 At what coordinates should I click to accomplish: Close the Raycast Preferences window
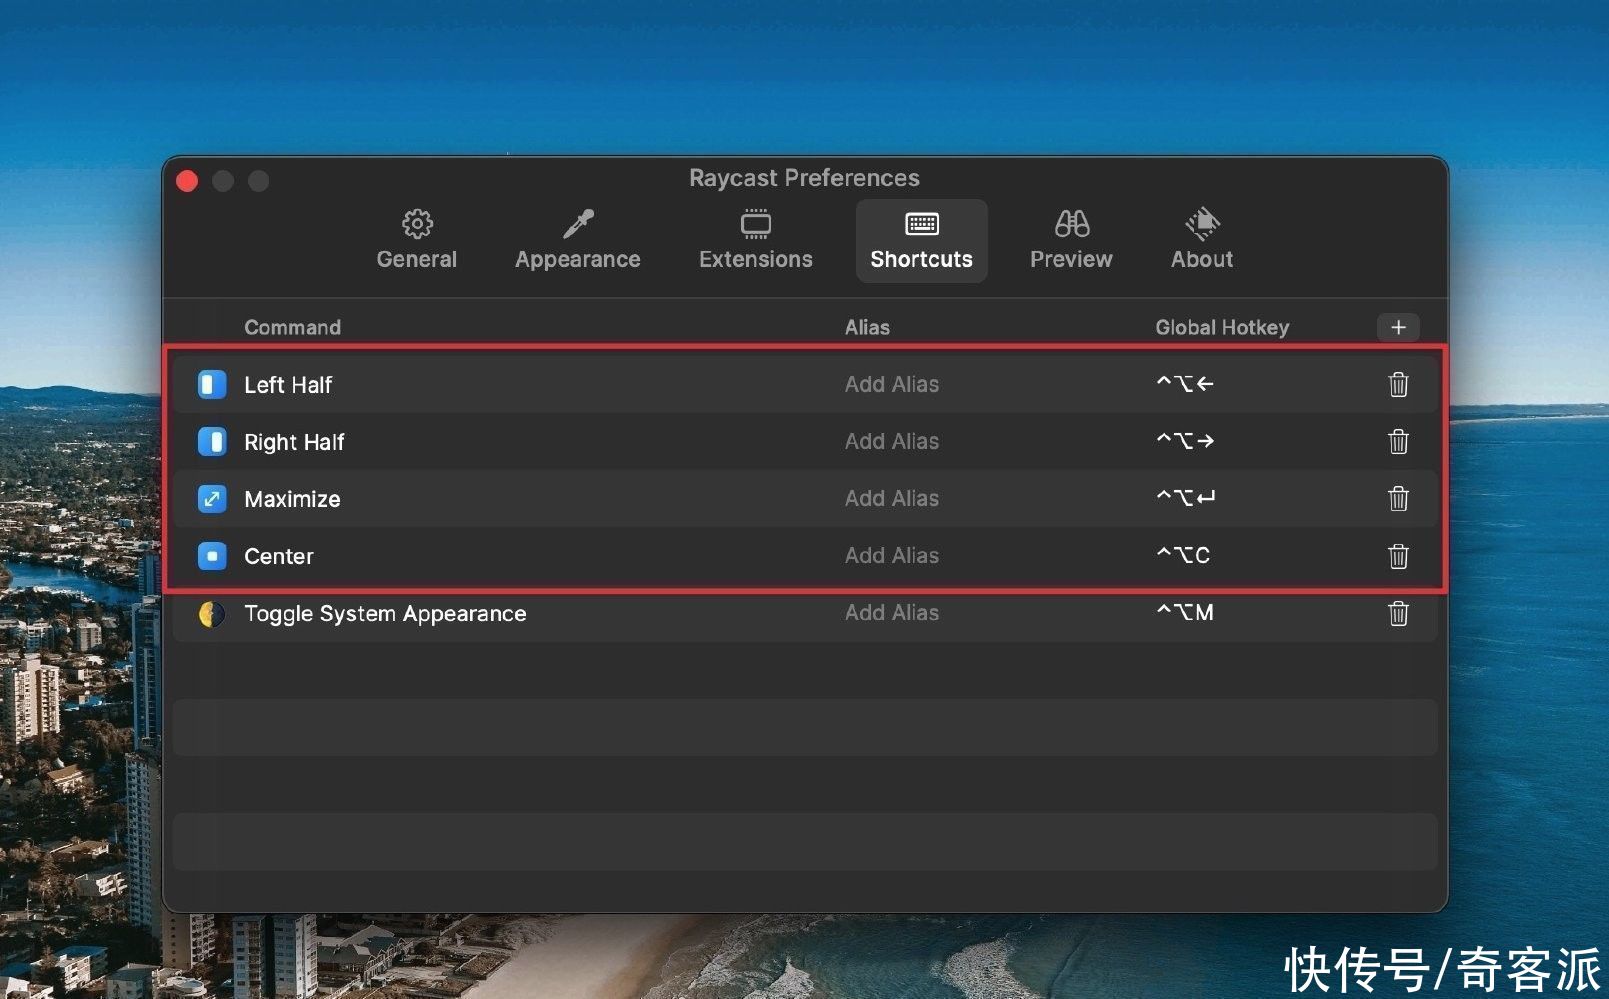point(187,181)
